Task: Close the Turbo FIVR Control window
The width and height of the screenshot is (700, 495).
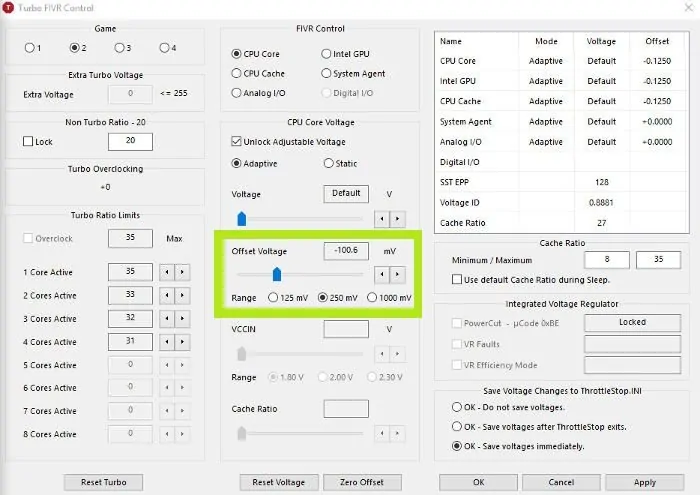Action: pyautogui.click(x=689, y=8)
